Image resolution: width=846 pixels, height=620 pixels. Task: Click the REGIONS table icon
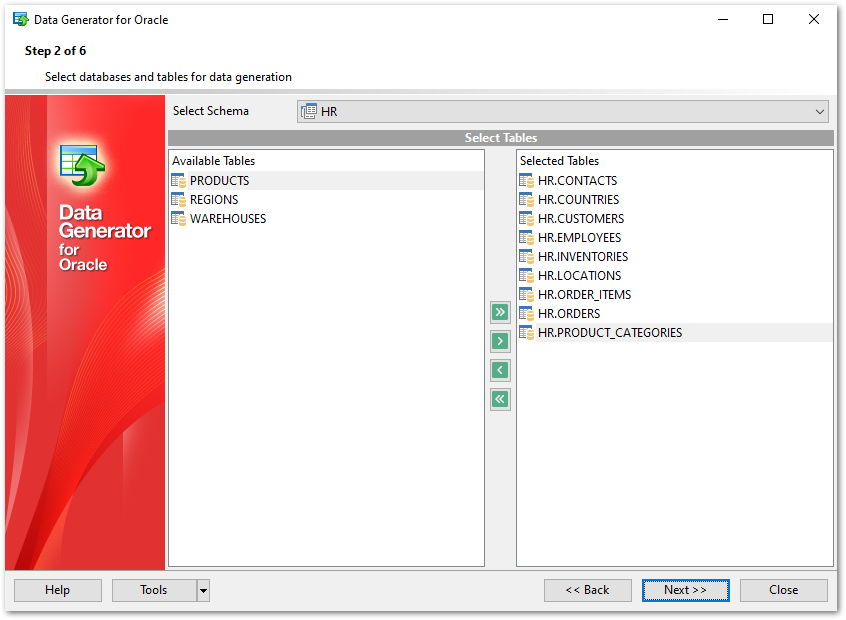pyautogui.click(x=179, y=200)
